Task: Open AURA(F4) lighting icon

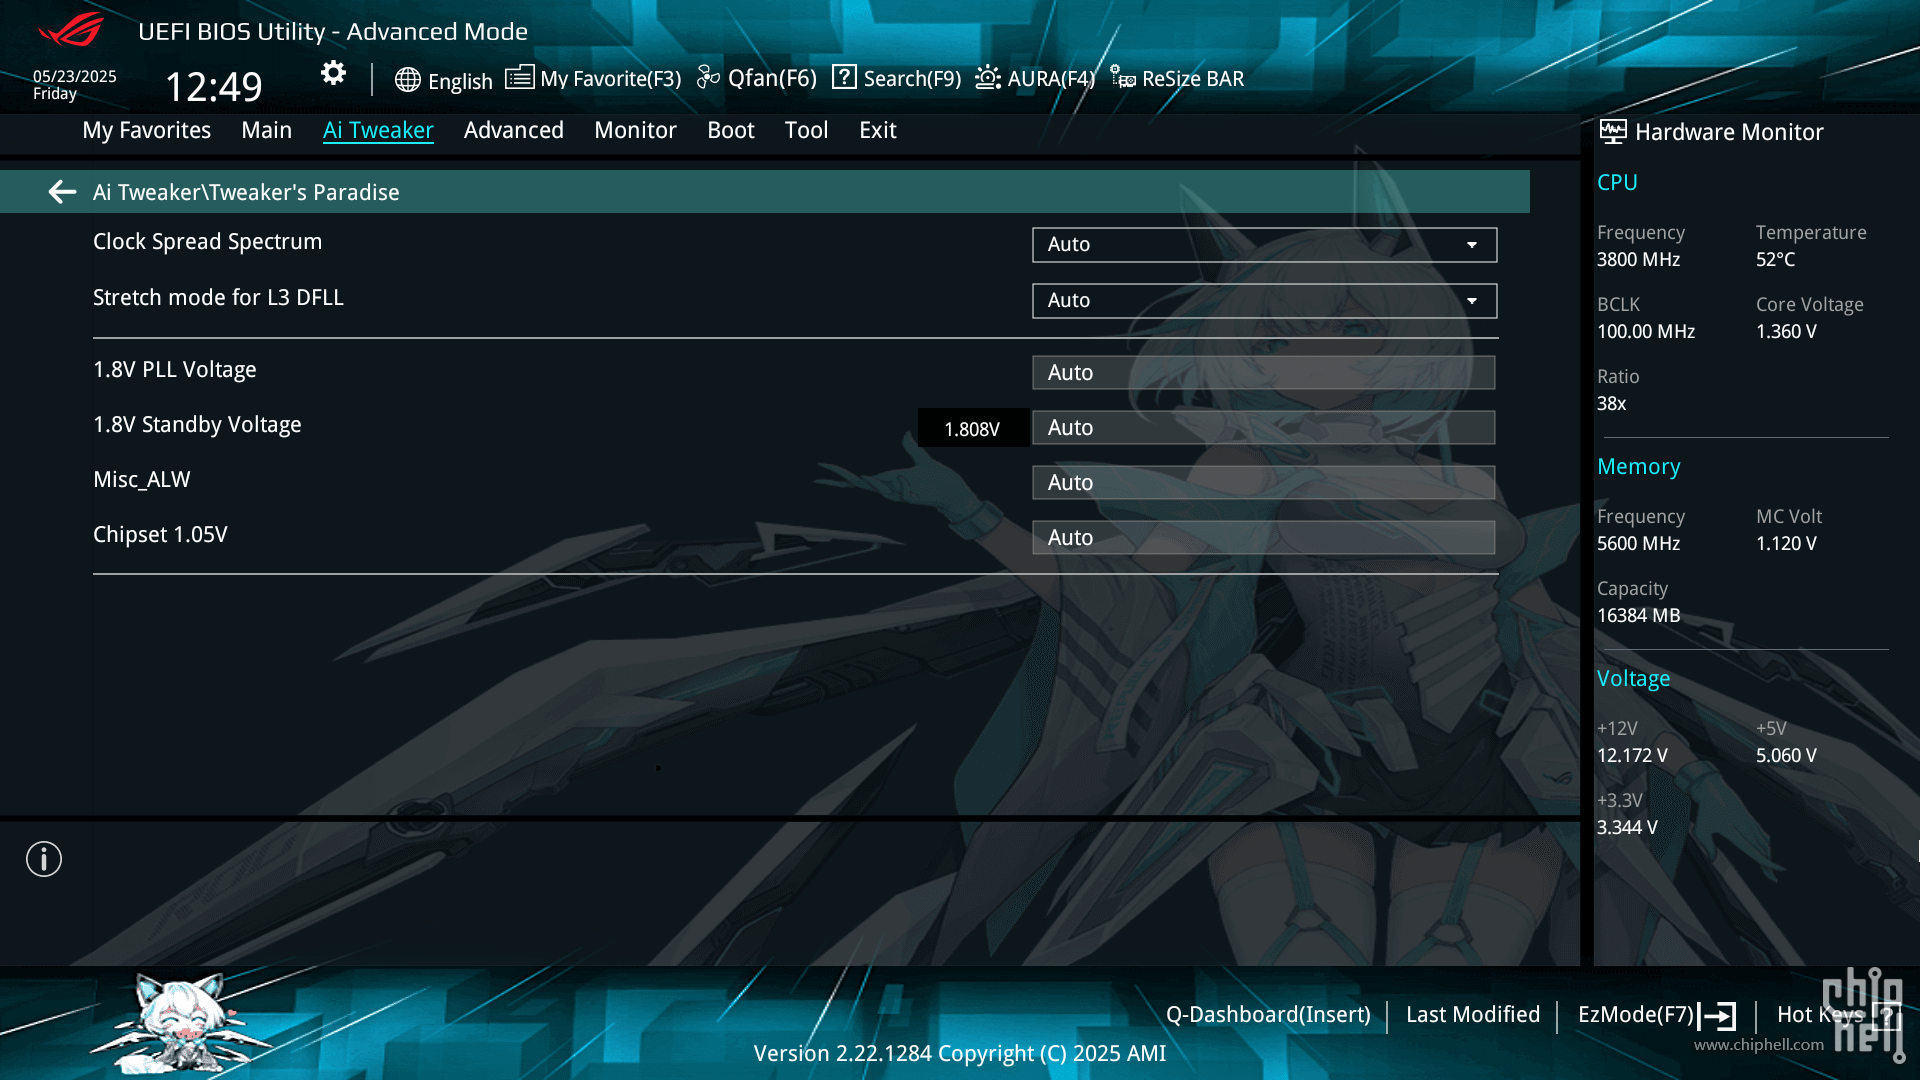Action: click(x=988, y=78)
